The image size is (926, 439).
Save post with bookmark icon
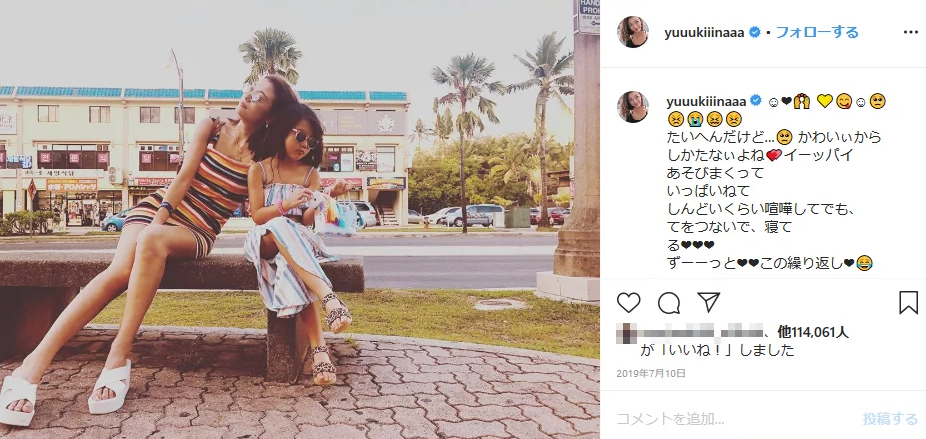pyautogui.click(x=908, y=303)
